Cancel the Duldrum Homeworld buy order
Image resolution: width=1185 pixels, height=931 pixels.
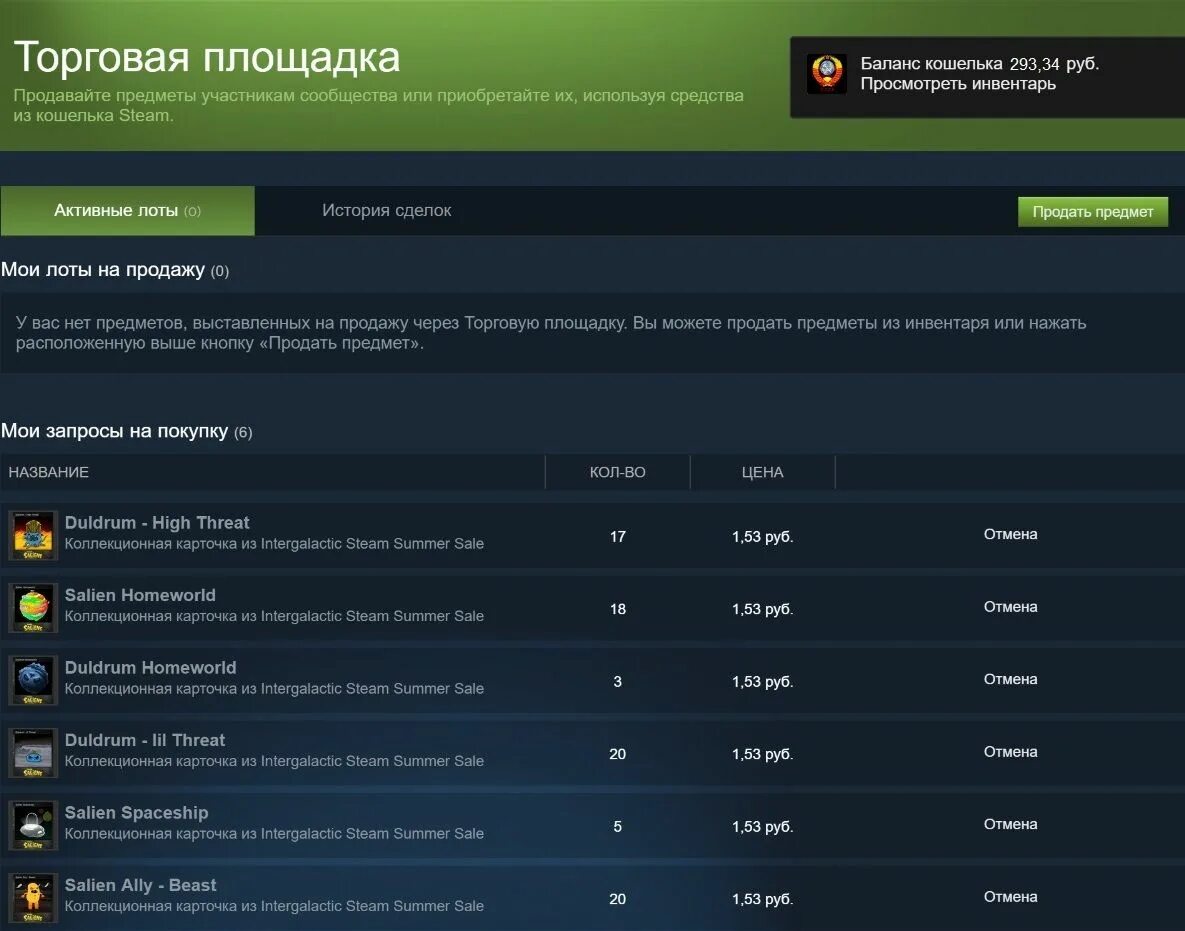pos(1010,679)
